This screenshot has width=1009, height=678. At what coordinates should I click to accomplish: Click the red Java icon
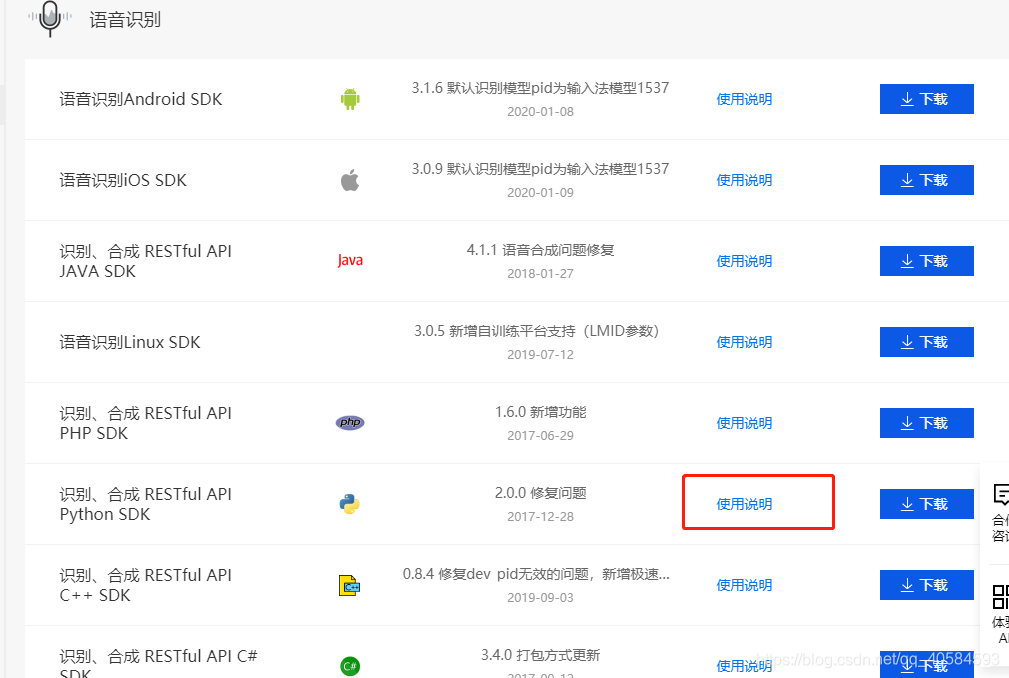350,261
